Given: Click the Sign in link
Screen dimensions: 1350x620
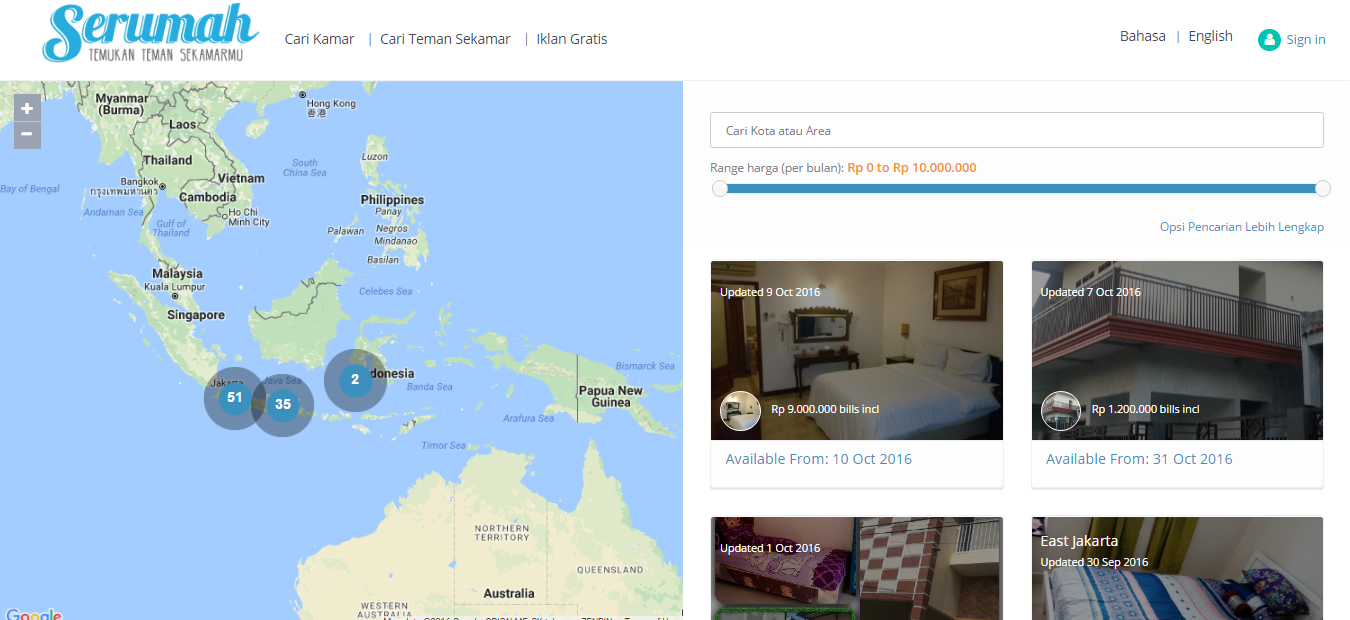Looking at the screenshot, I should click(x=1306, y=40).
